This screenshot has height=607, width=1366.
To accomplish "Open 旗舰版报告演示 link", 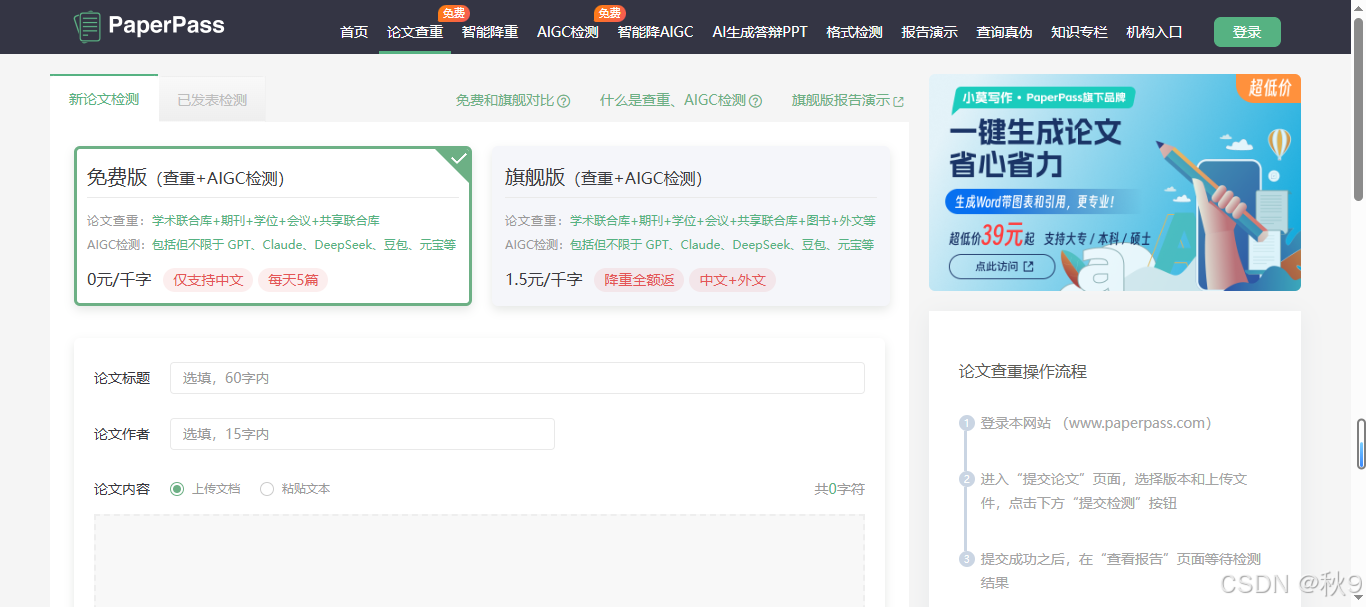I will coord(841,100).
